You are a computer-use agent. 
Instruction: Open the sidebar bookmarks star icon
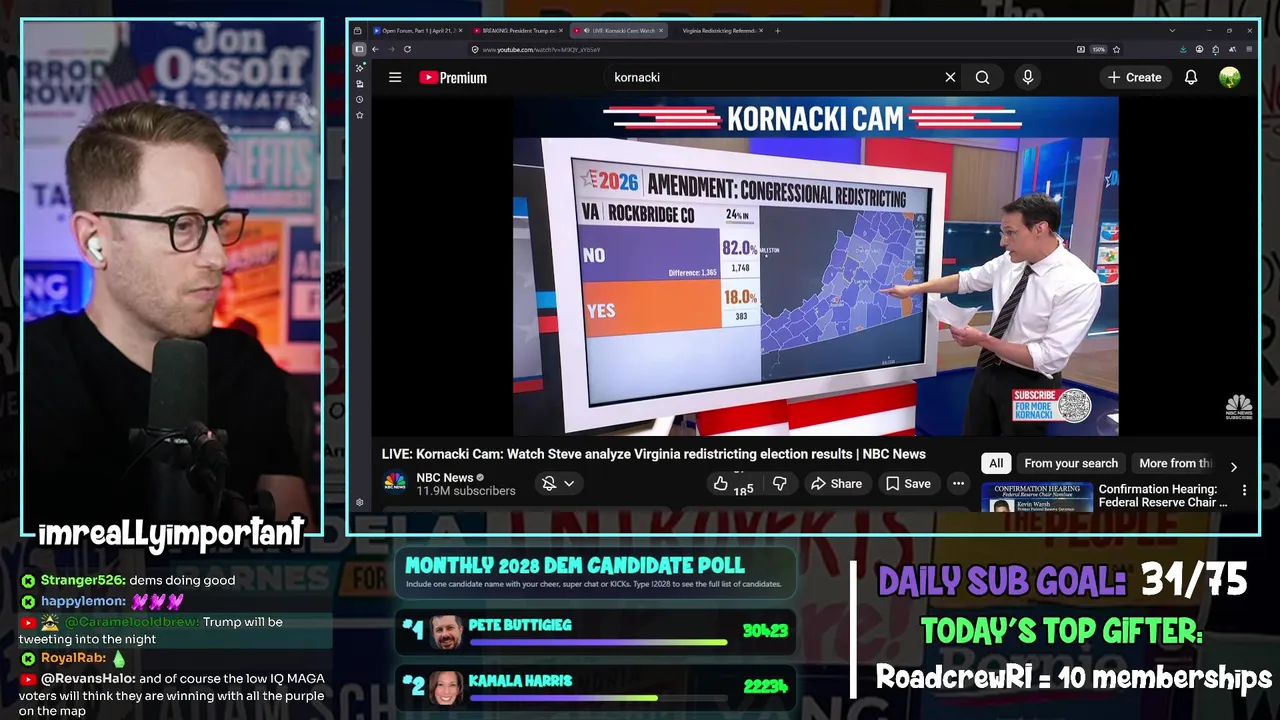[359, 115]
